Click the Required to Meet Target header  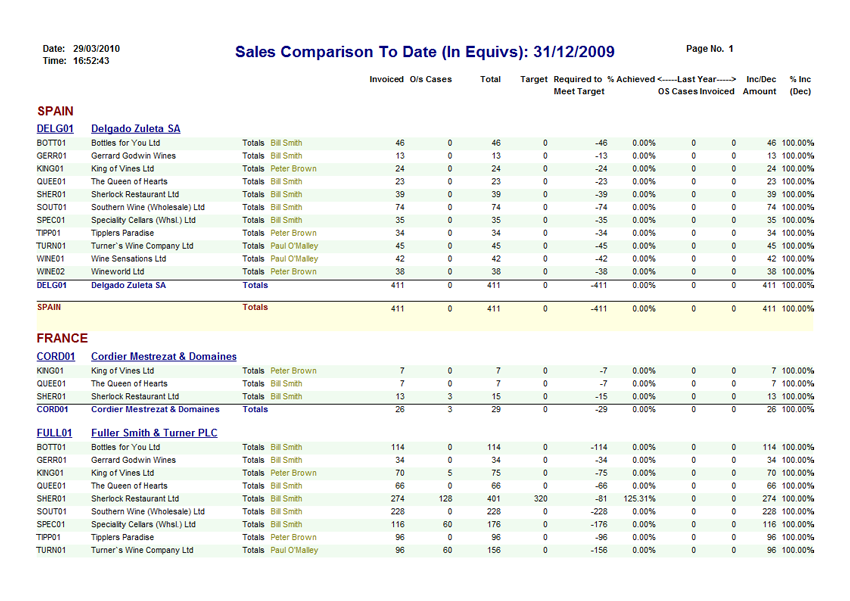coord(578,85)
